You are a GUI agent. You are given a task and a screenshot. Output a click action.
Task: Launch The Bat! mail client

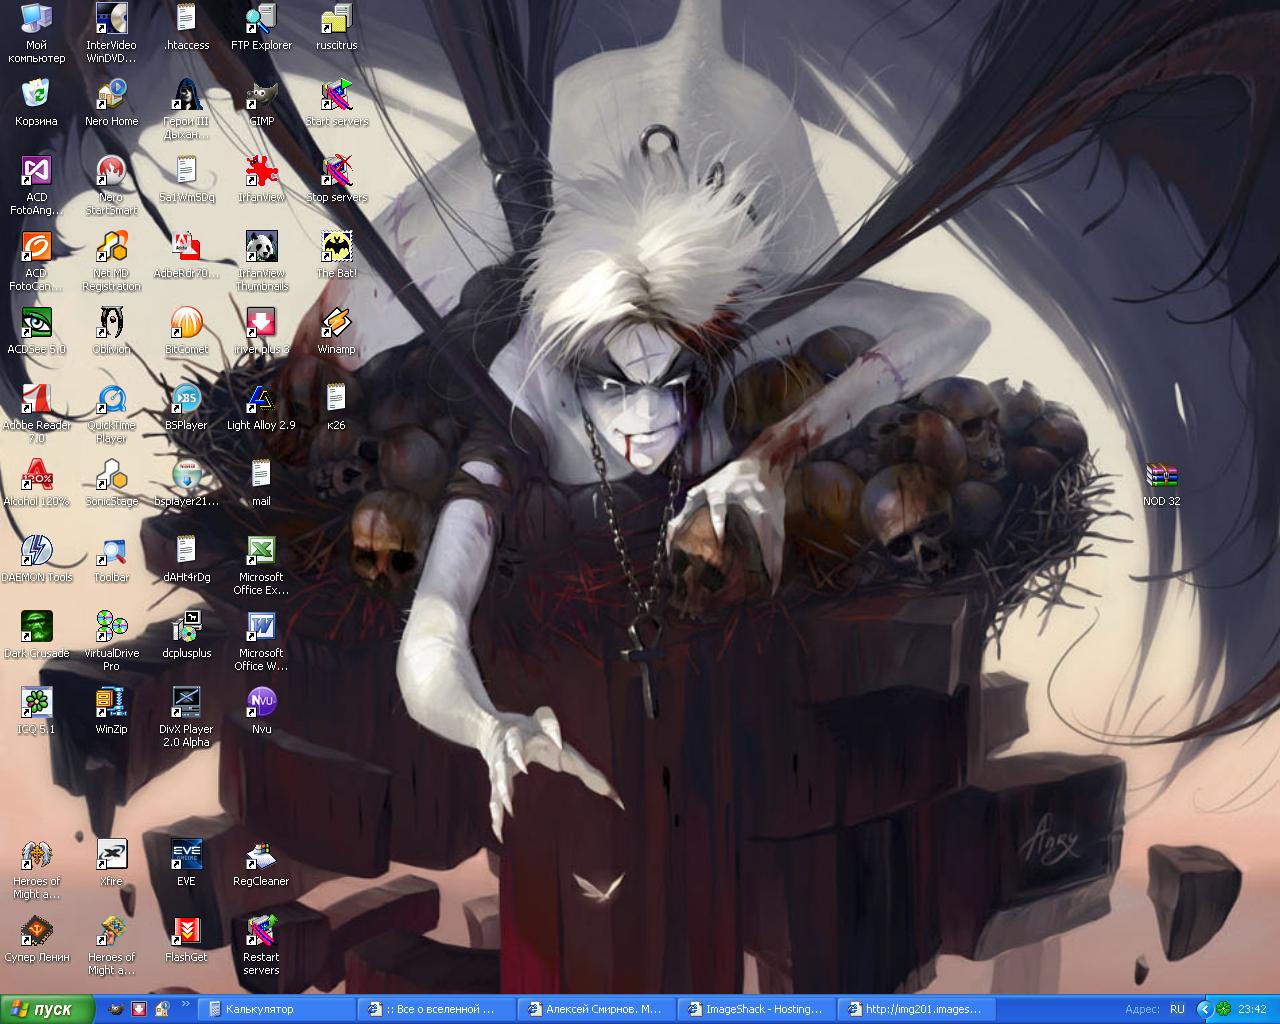coord(336,255)
